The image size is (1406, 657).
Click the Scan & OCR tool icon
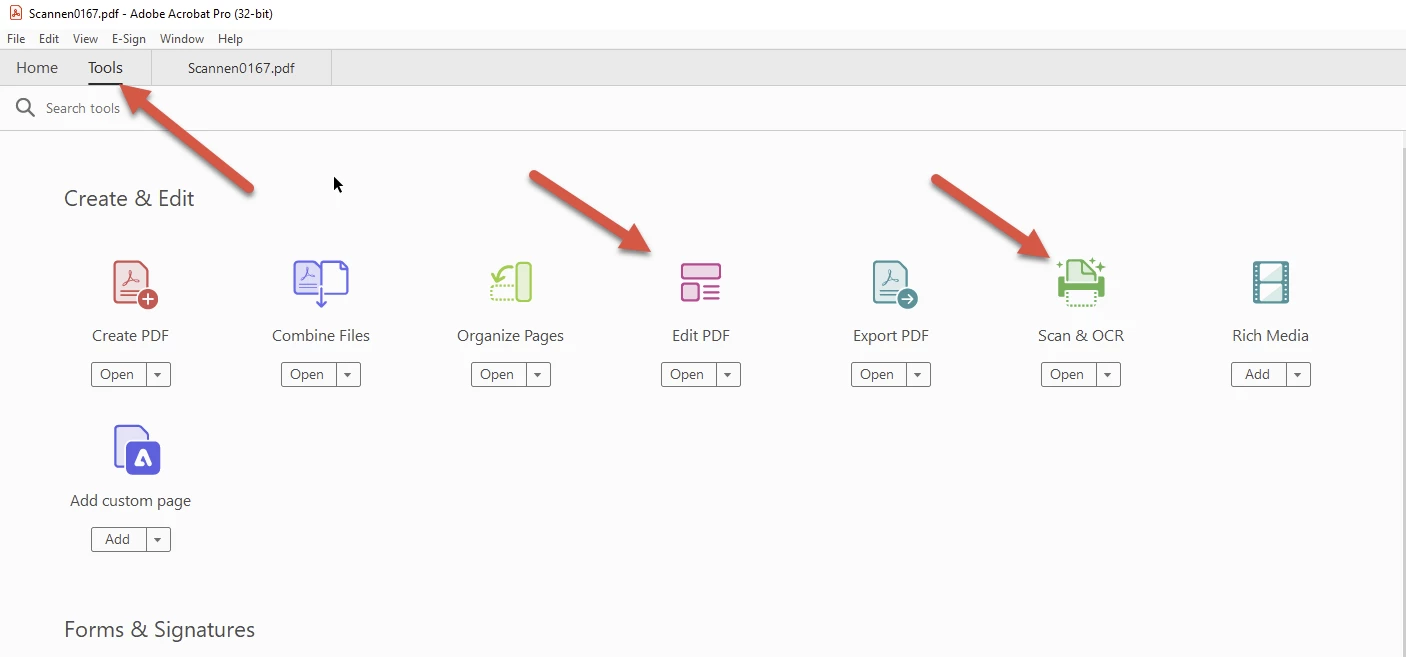click(x=1081, y=283)
